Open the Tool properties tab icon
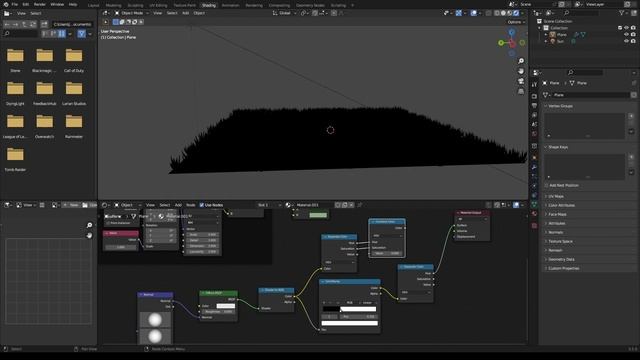640x360 pixels. [534, 84]
